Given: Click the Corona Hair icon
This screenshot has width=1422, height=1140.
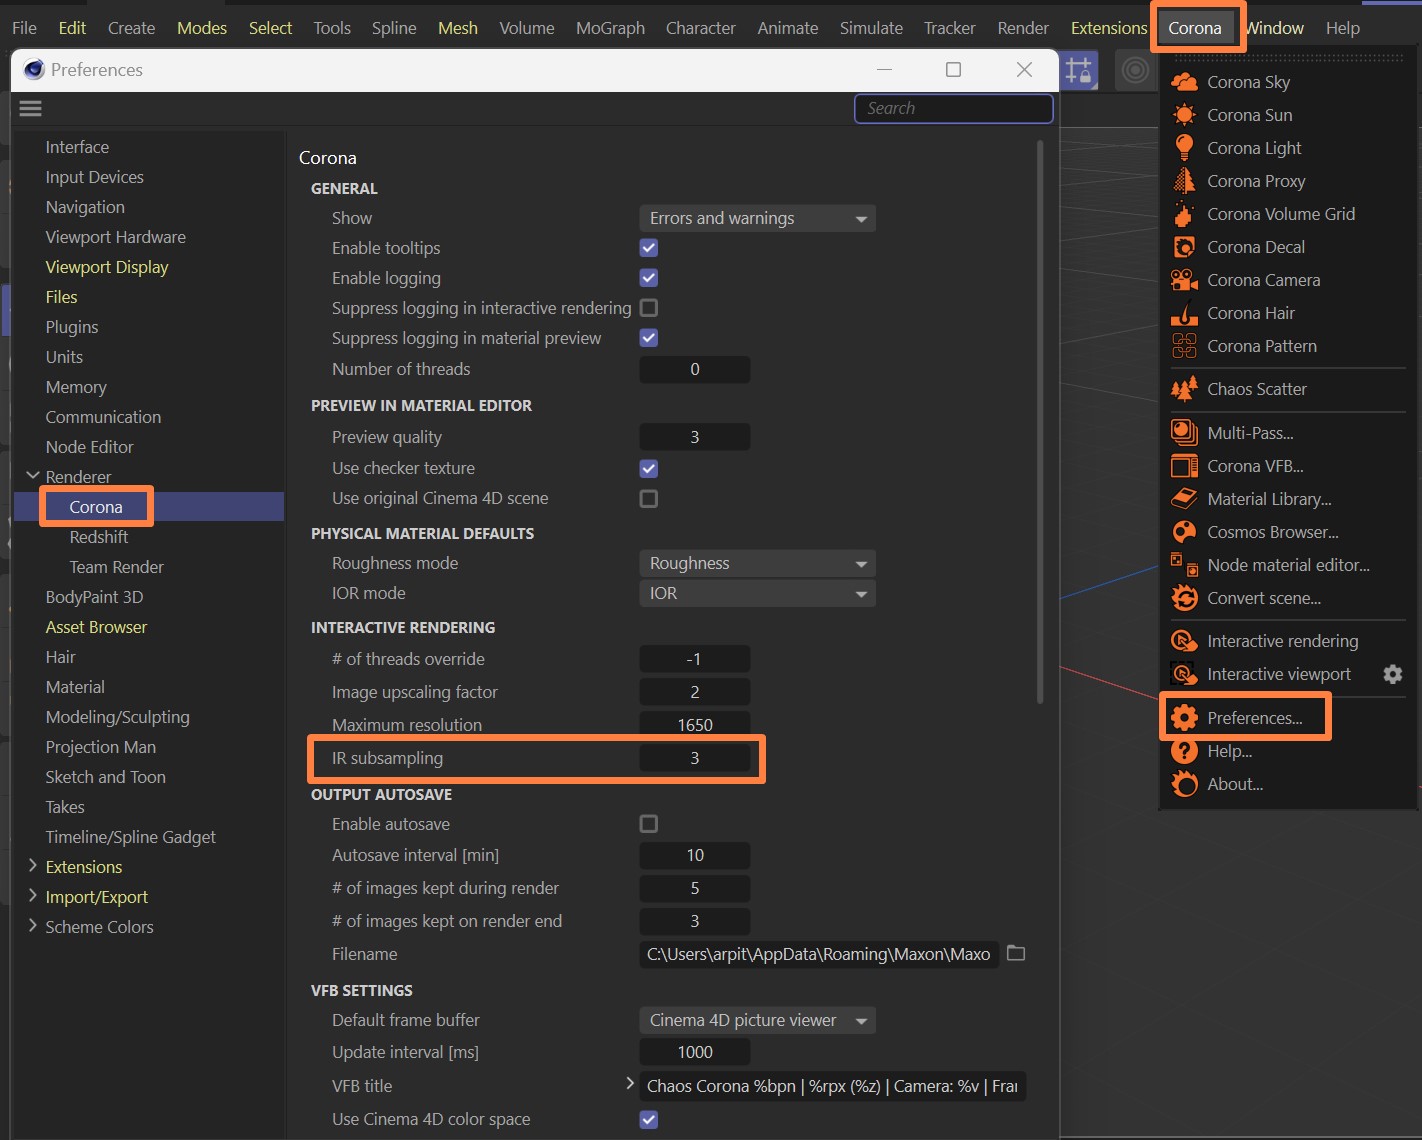Looking at the screenshot, I should [x=1184, y=313].
